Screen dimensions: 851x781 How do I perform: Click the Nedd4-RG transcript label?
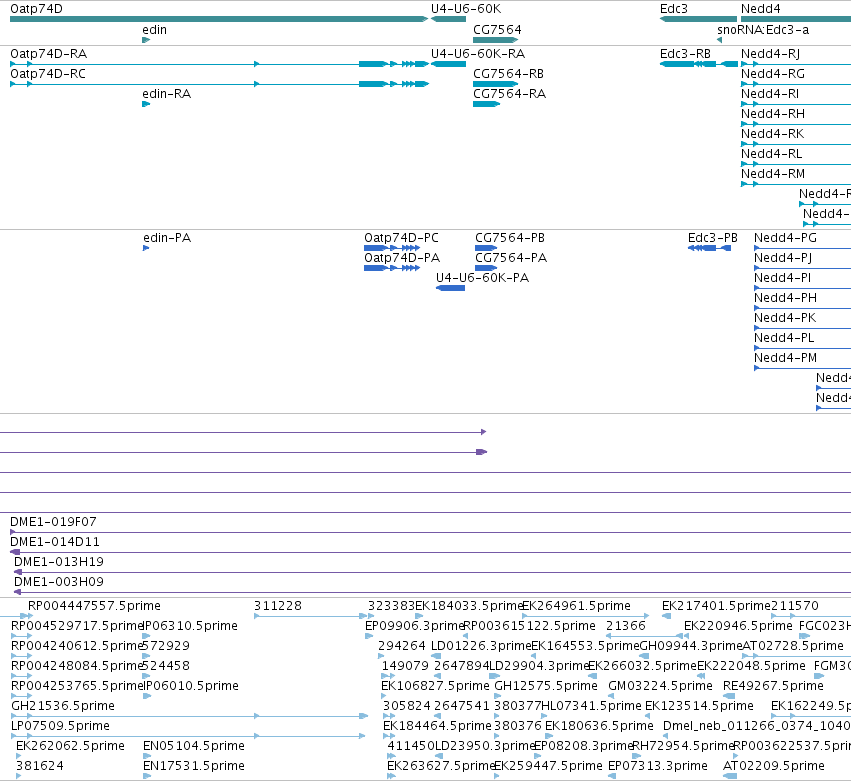coord(773,74)
